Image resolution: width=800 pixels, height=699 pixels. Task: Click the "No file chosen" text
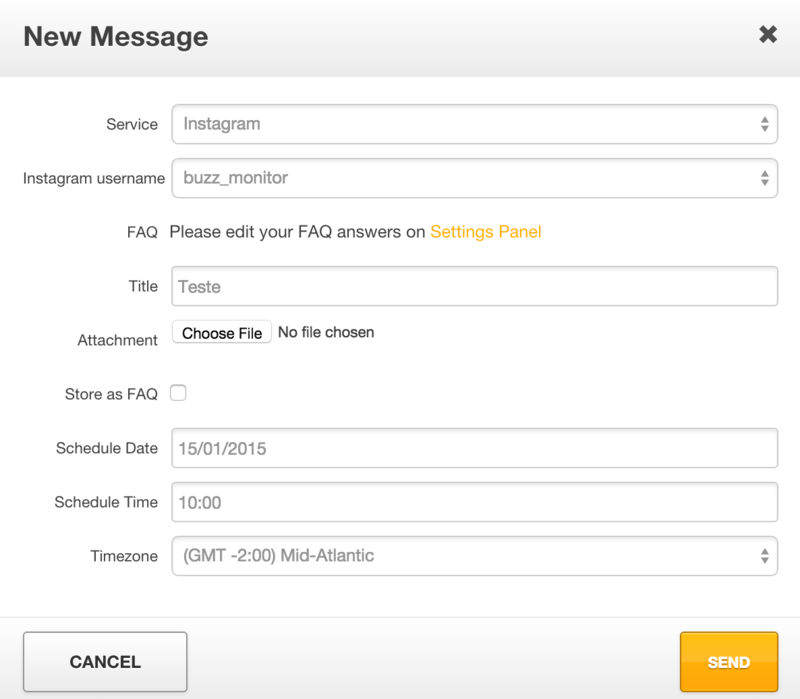coord(326,332)
